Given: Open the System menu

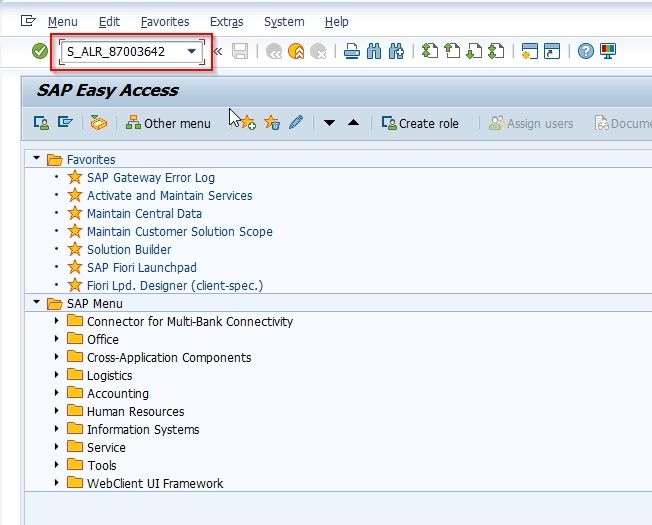Looking at the screenshot, I should point(284,22).
